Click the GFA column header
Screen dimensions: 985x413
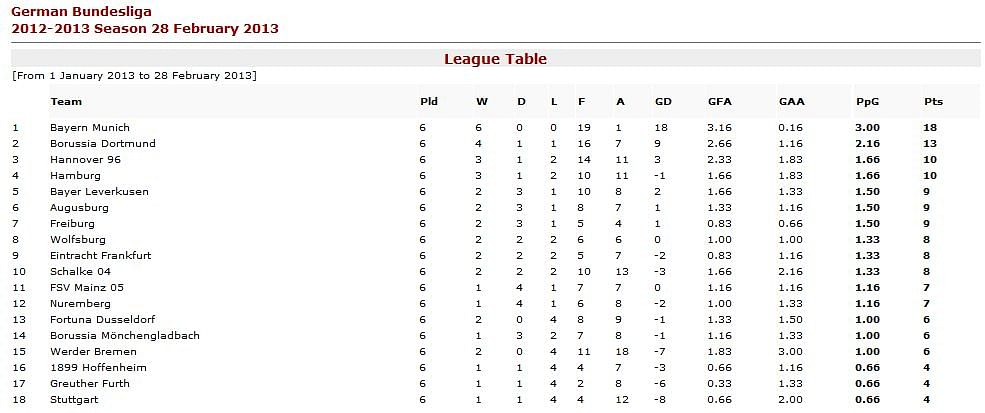tap(719, 101)
